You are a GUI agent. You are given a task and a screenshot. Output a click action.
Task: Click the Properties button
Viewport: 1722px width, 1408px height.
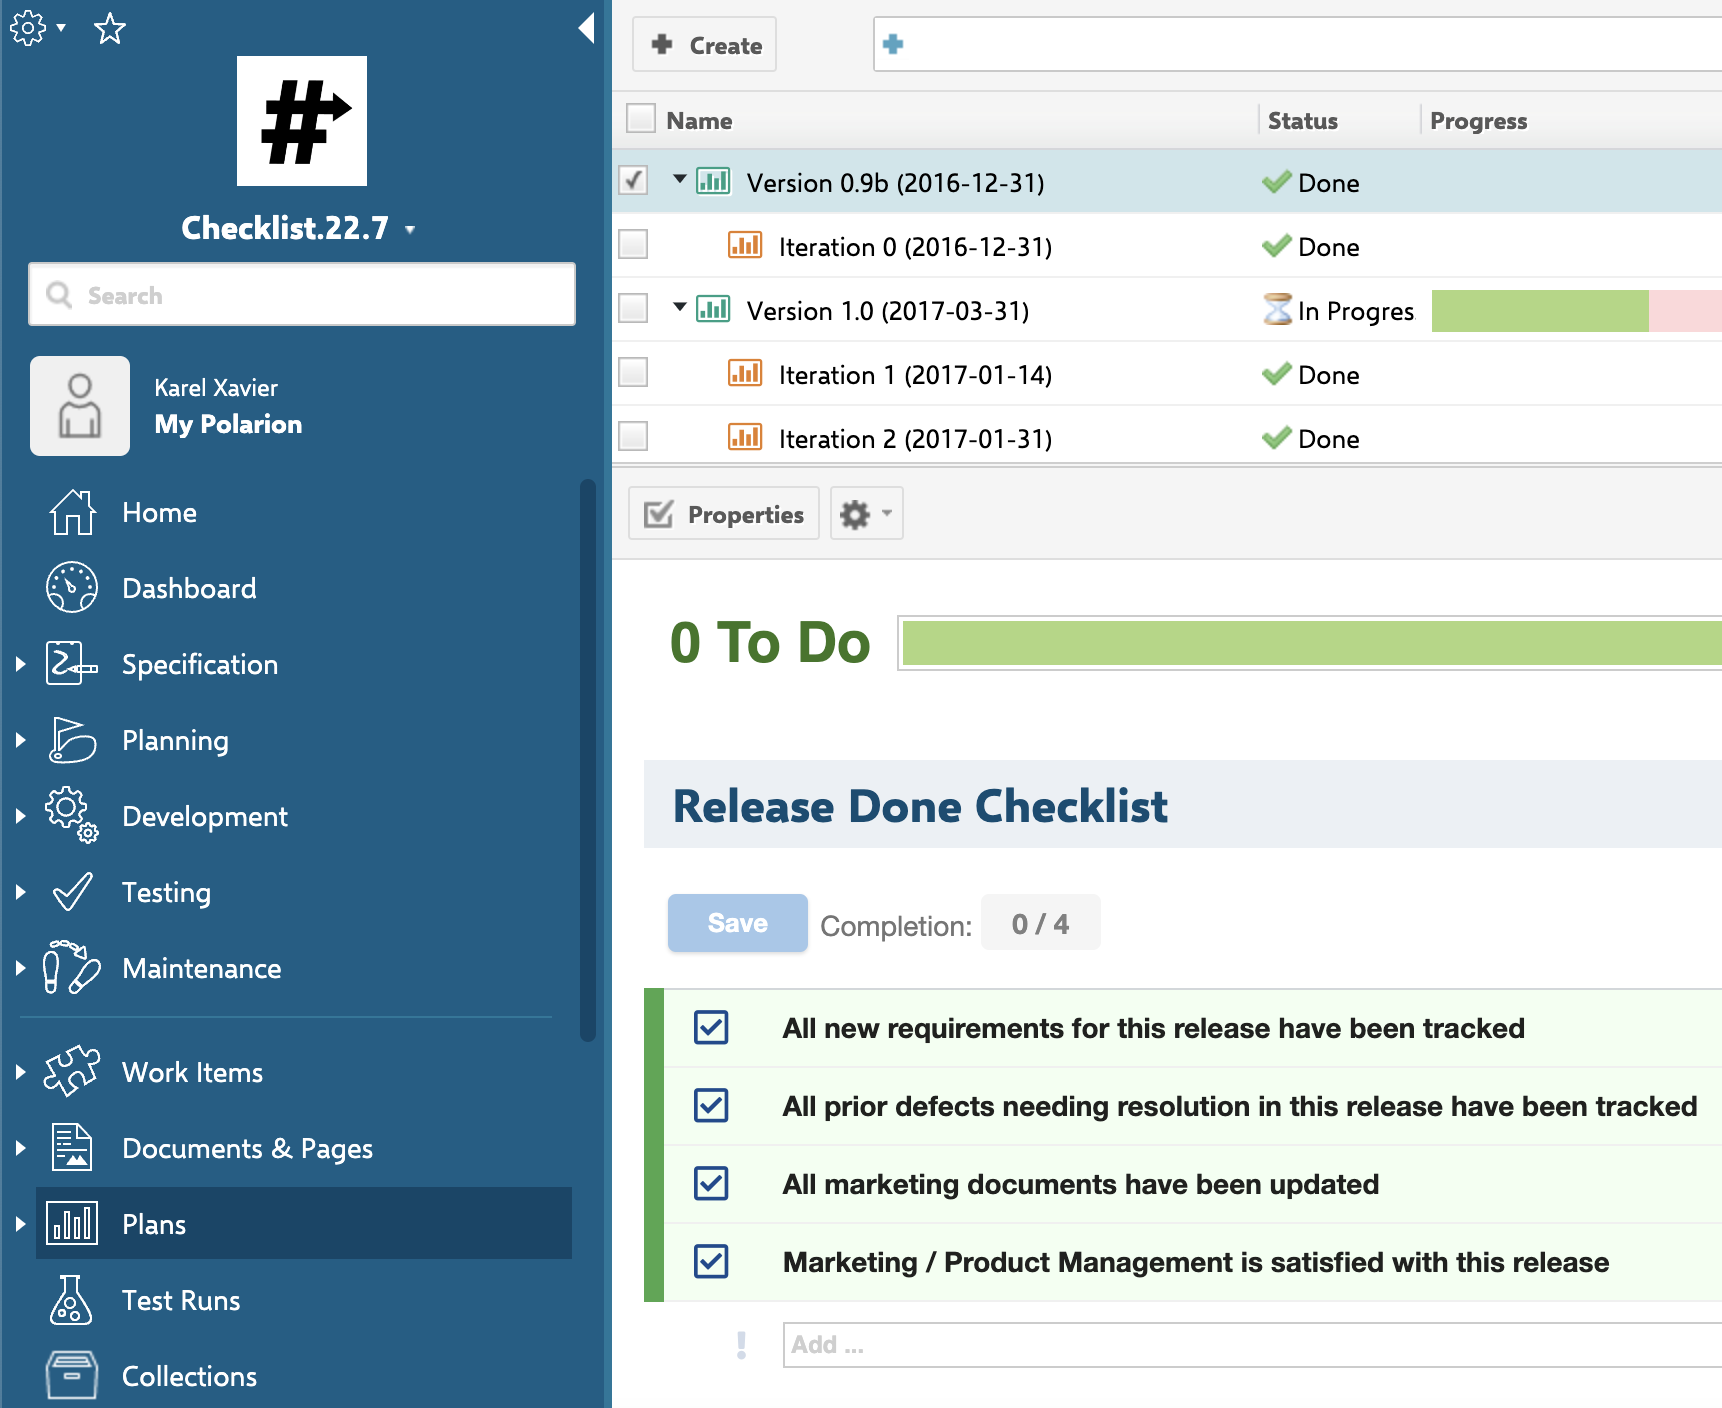[x=724, y=514]
